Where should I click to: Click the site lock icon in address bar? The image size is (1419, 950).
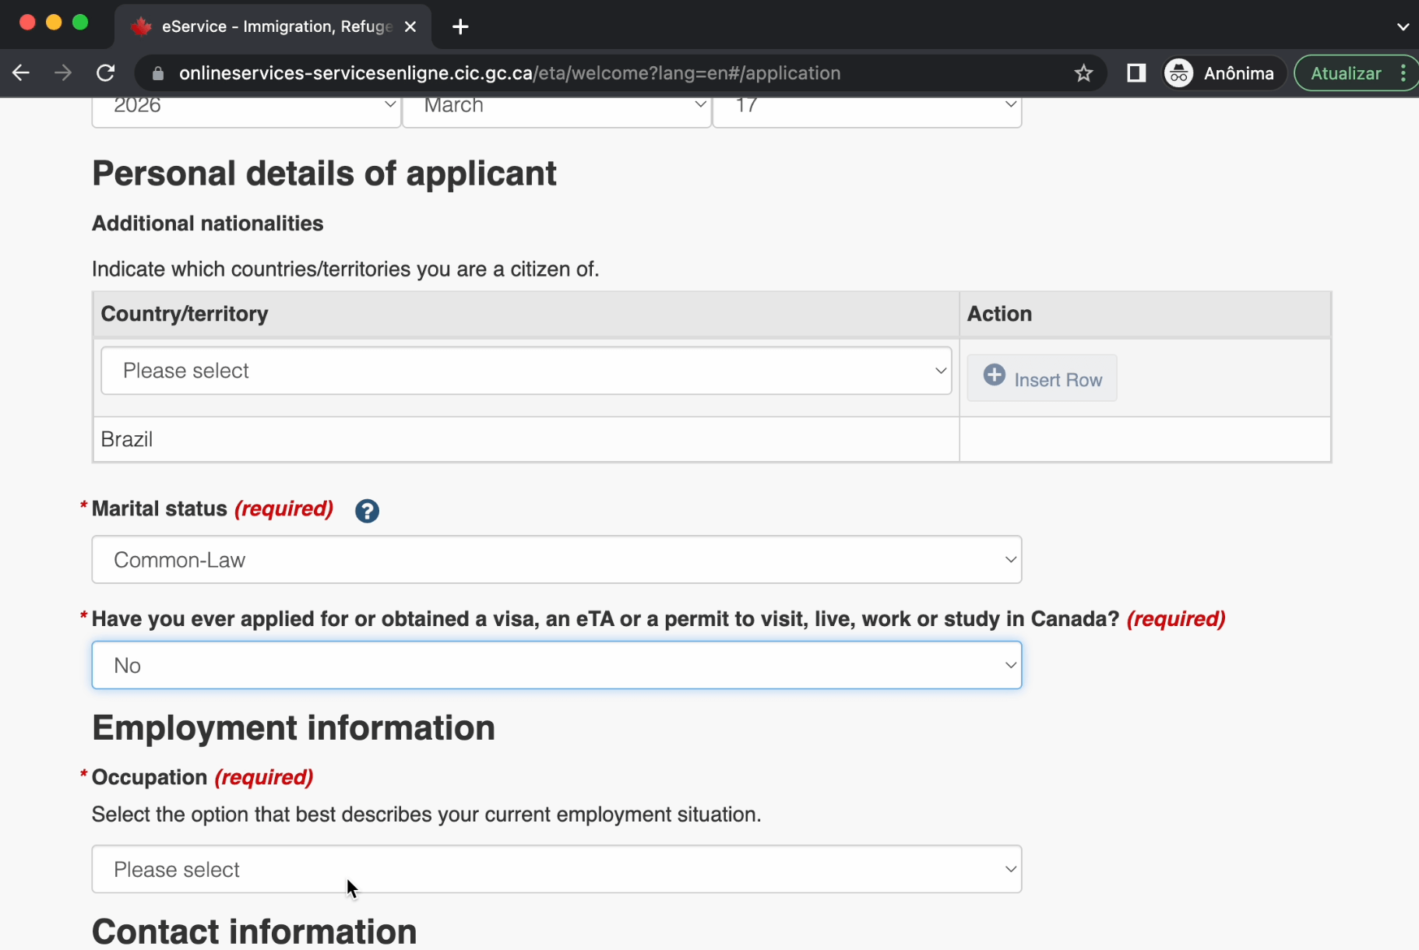[157, 73]
